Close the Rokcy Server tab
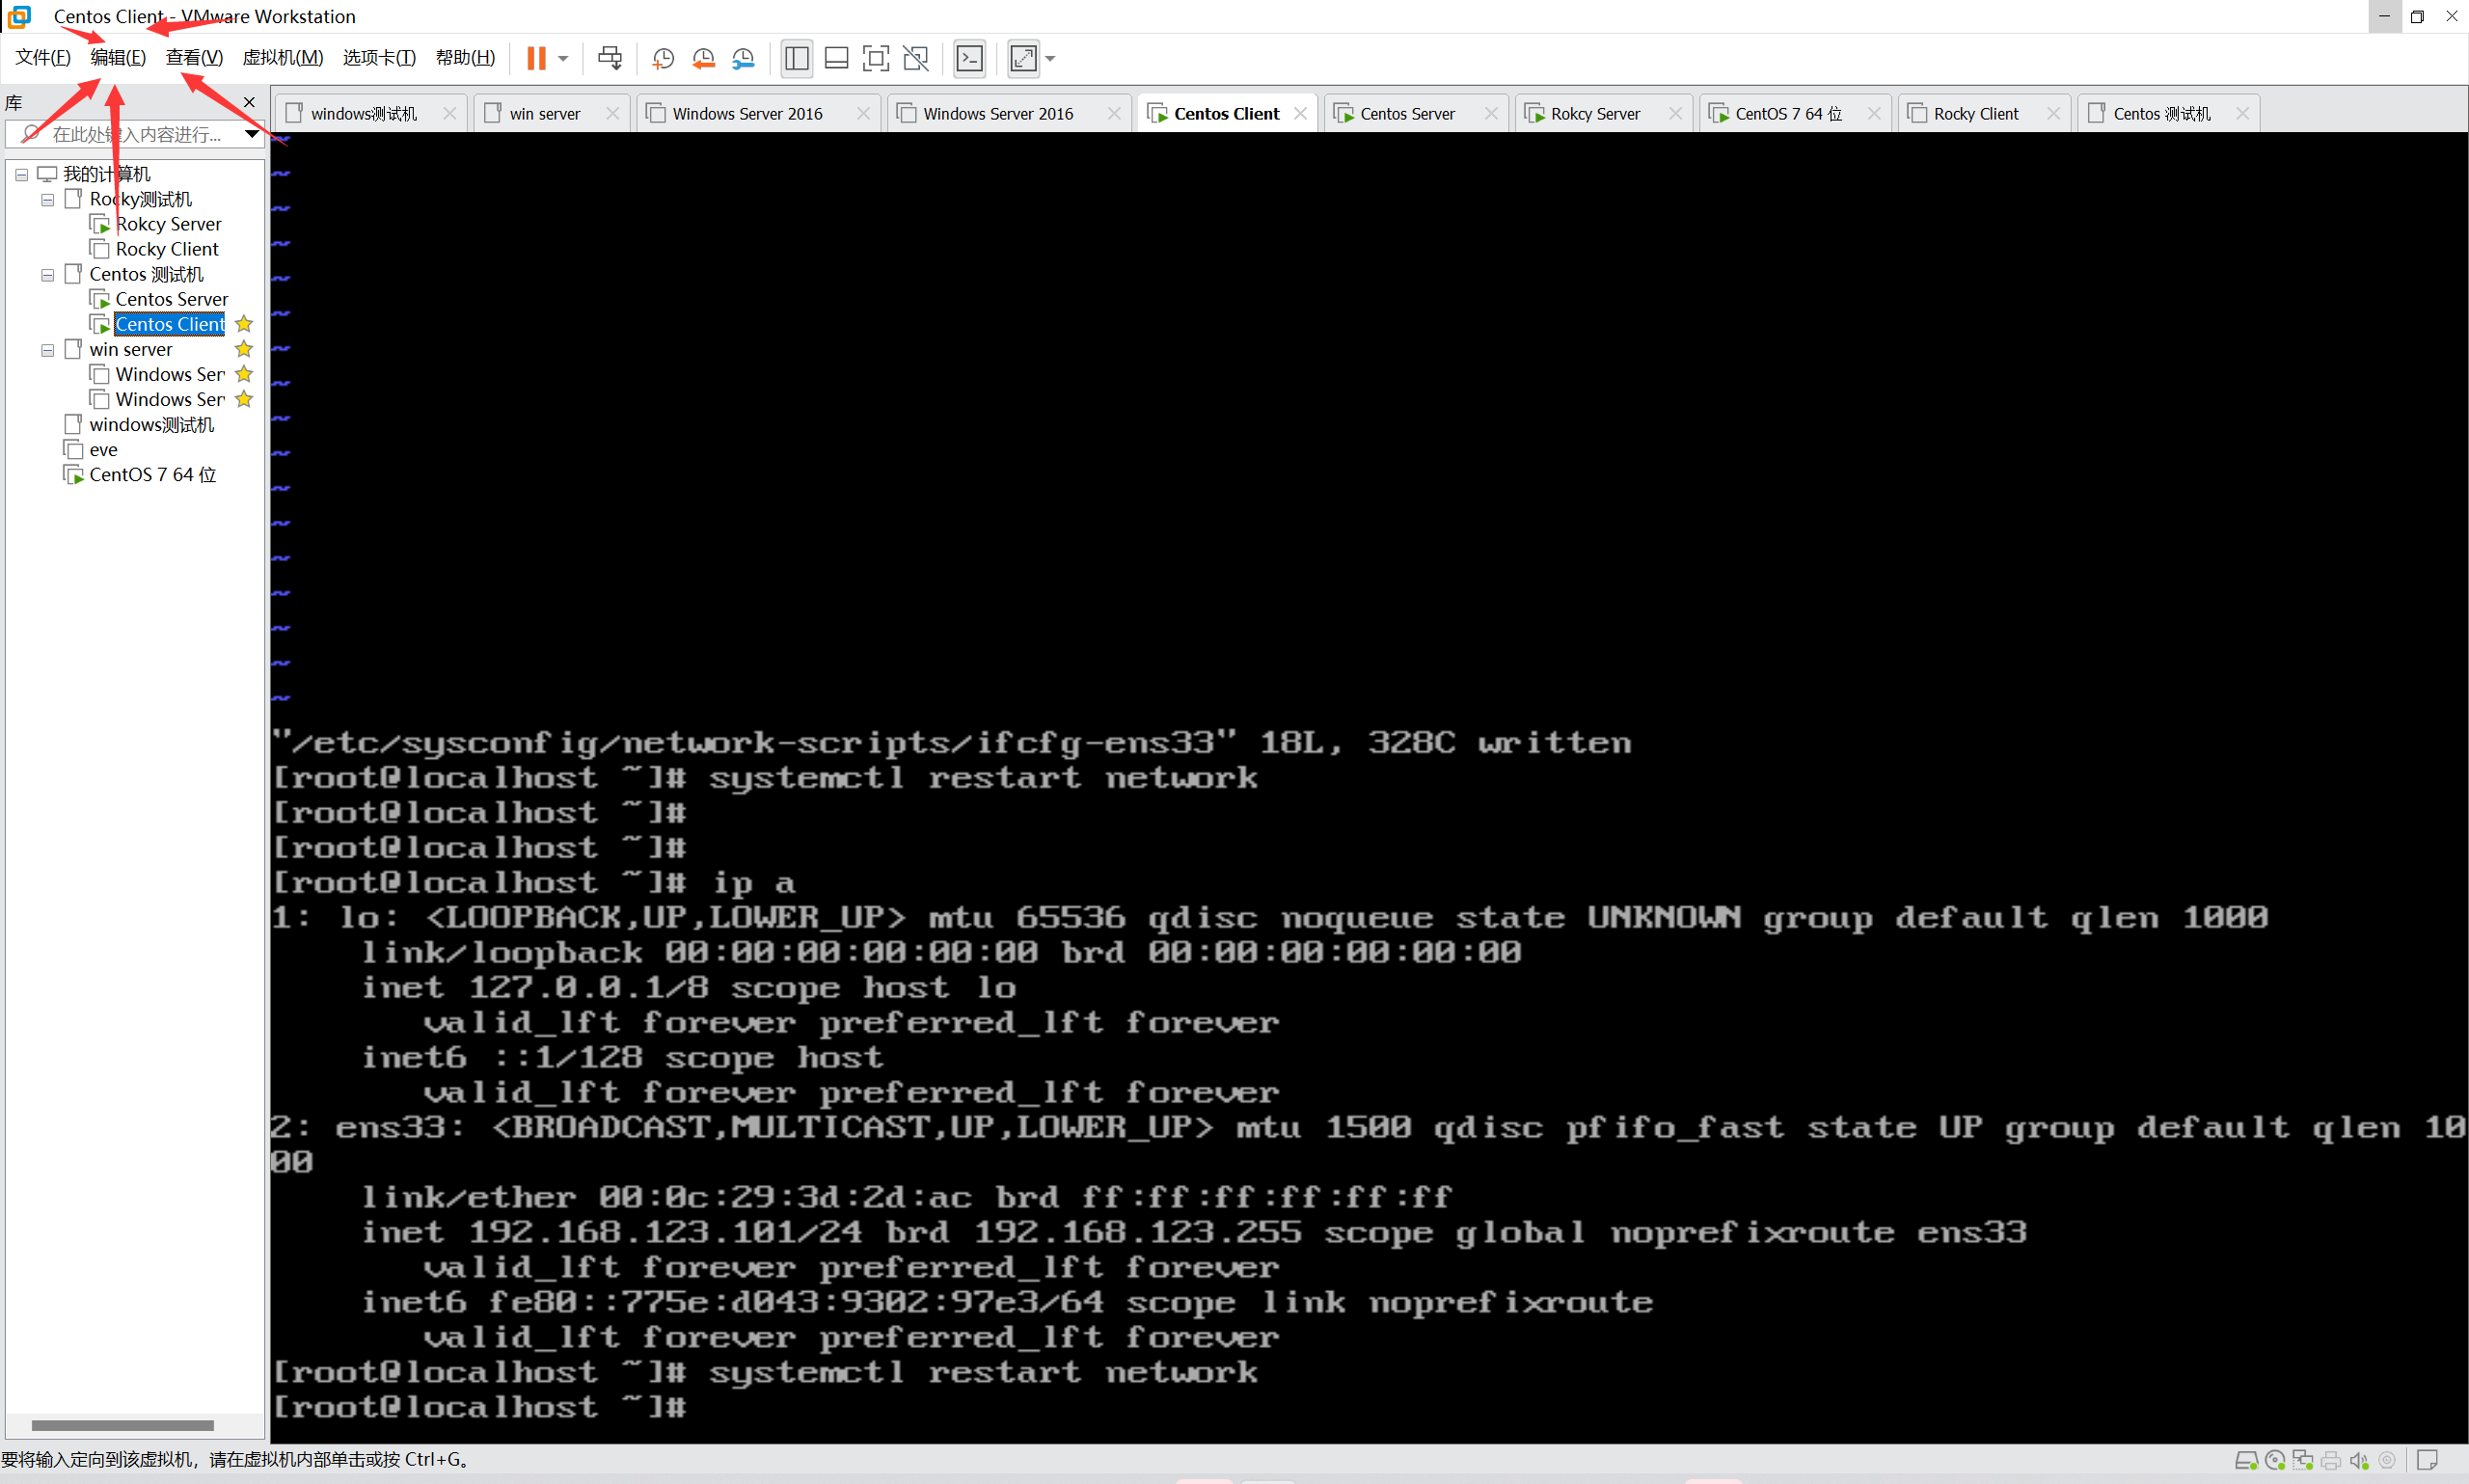The image size is (2469, 1484). tap(1675, 113)
